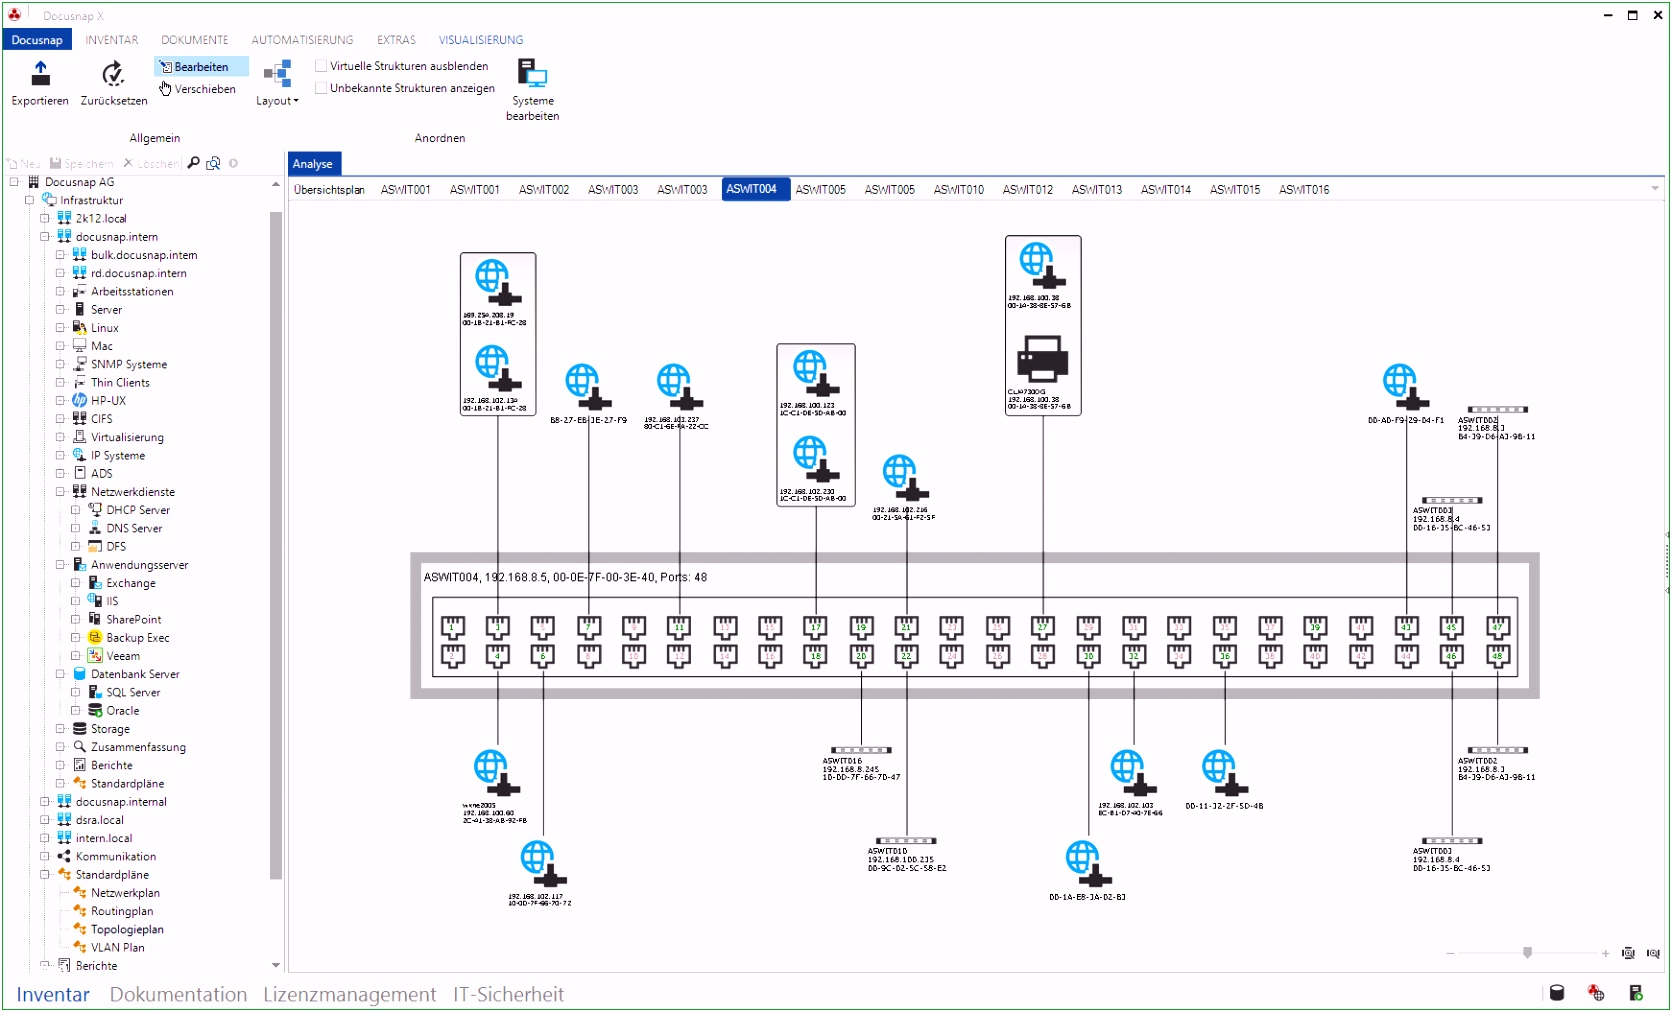Collapse the docusnap.intern domain

tap(45, 237)
